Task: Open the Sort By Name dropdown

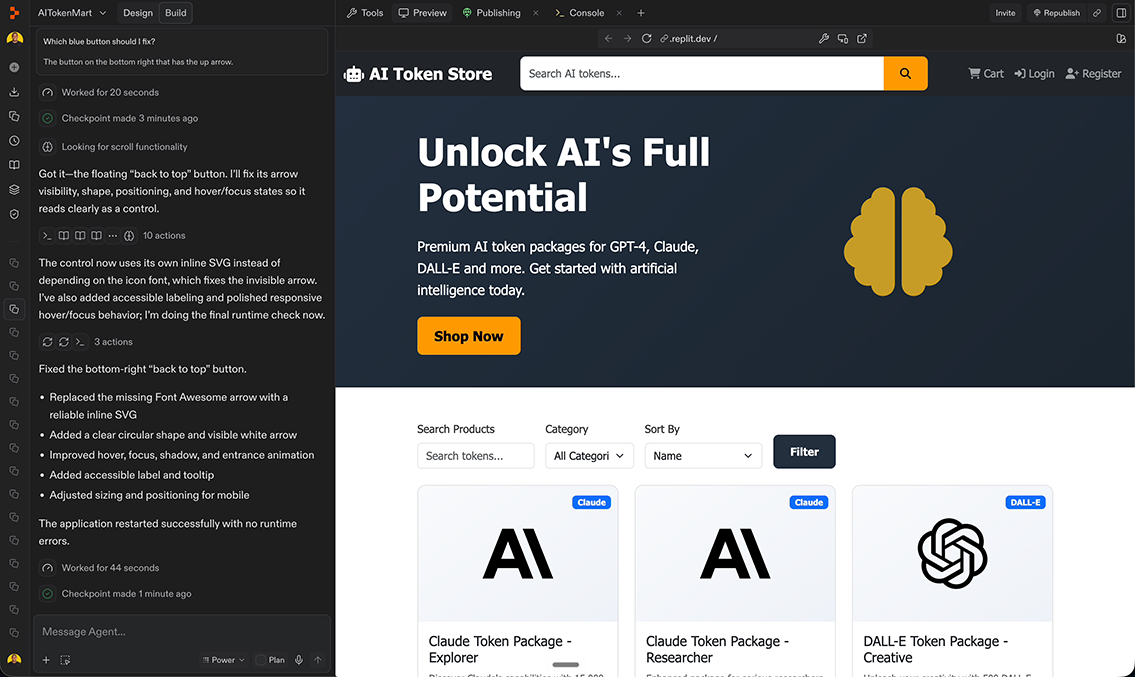Action: pos(703,455)
